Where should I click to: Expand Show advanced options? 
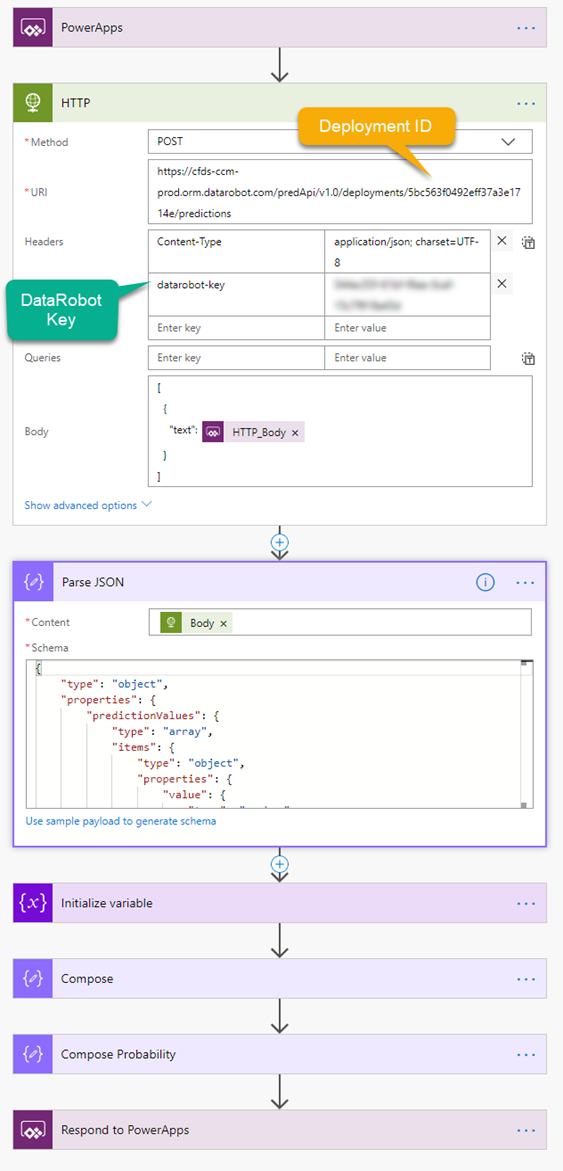pyautogui.click(x=88, y=505)
